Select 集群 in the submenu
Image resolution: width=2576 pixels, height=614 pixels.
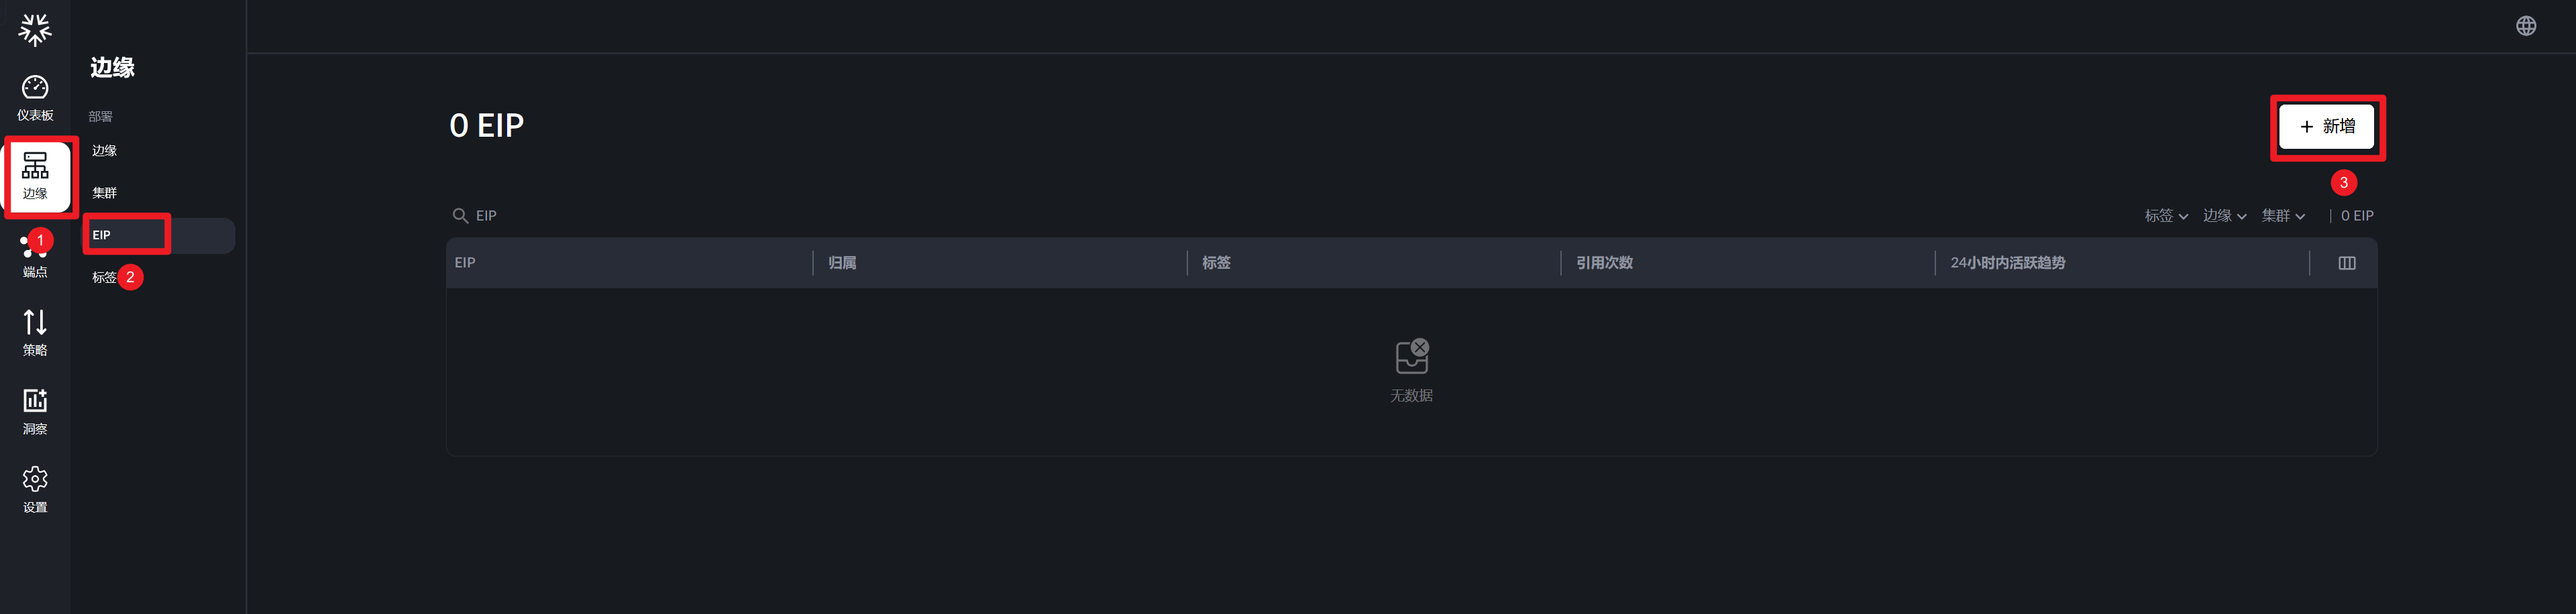click(x=105, y=193)
